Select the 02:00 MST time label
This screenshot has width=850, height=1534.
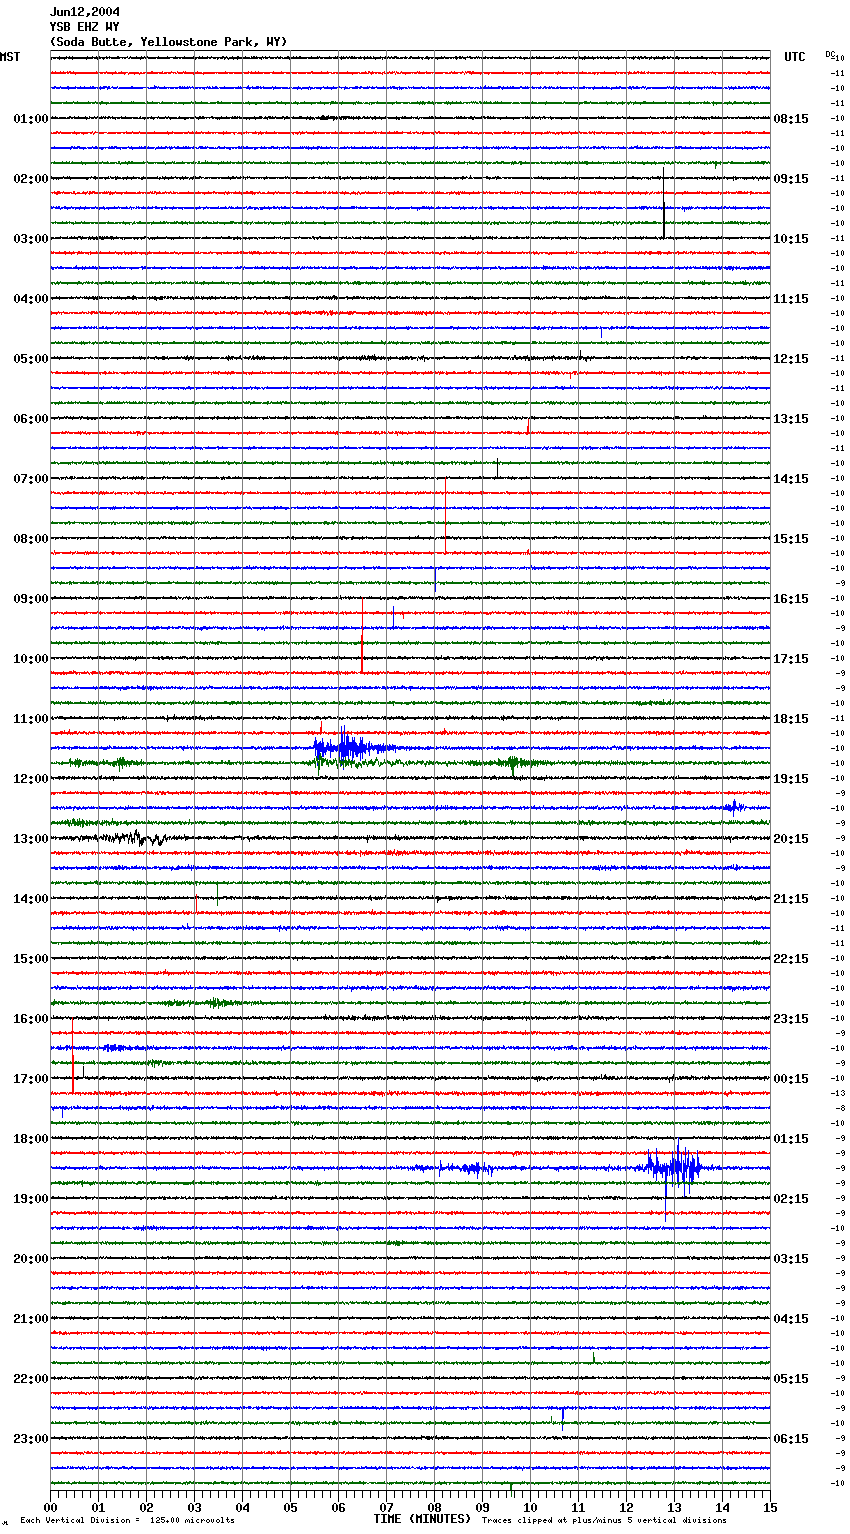[31, 179]
